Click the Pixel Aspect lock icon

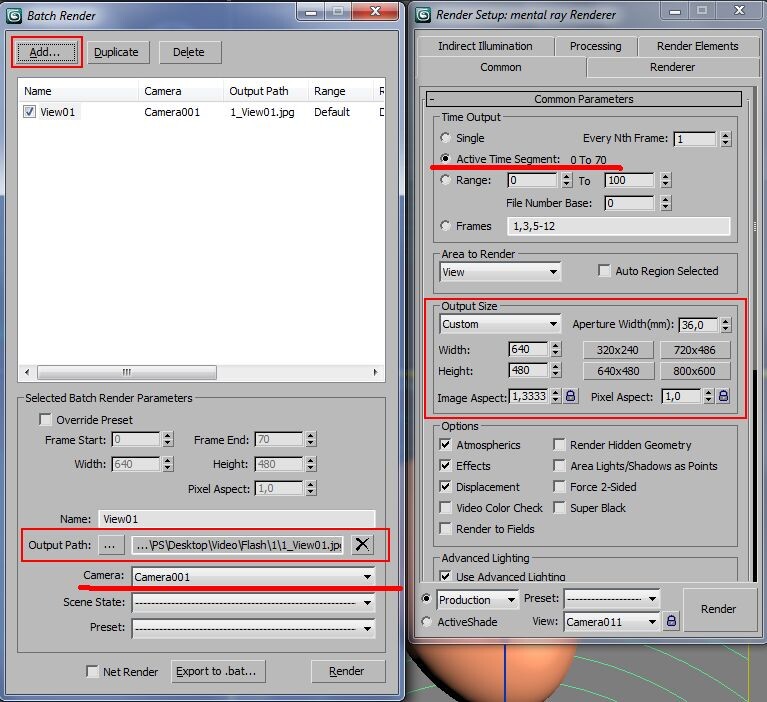pos(723,396)
